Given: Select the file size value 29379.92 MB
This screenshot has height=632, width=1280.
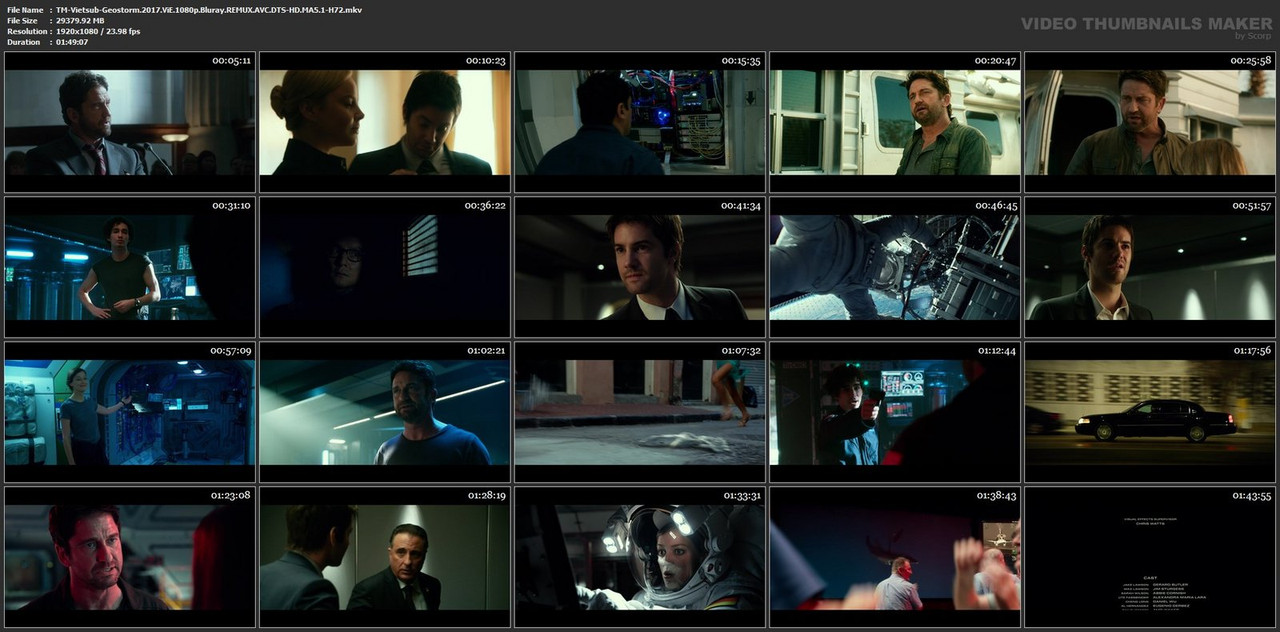Looking at the screenshot, I should (x=80, y=20).
